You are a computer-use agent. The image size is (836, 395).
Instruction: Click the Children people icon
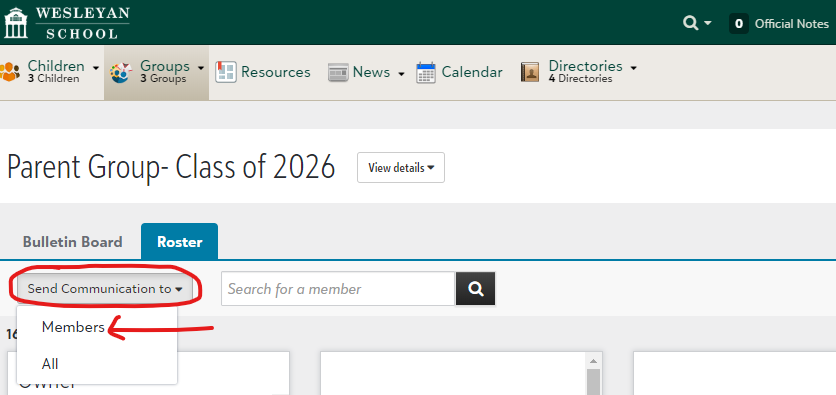pos(10,72)
